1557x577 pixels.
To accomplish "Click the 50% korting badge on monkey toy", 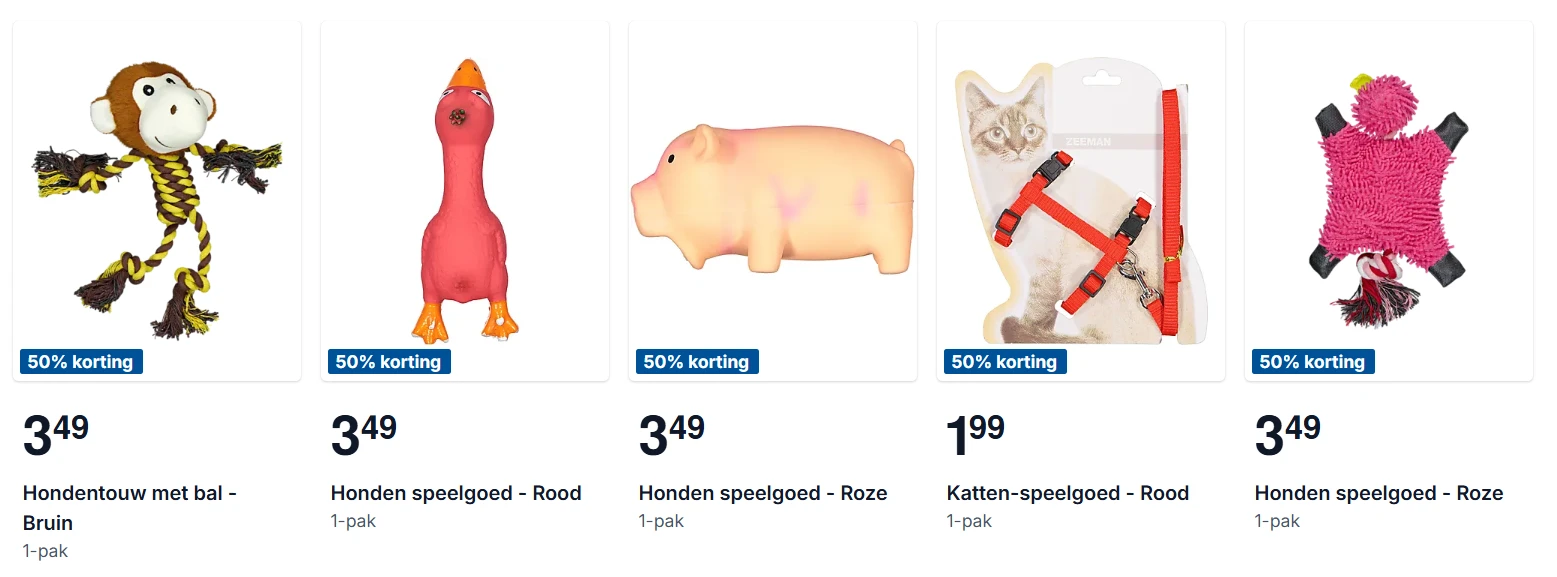I will pos(81,362).
